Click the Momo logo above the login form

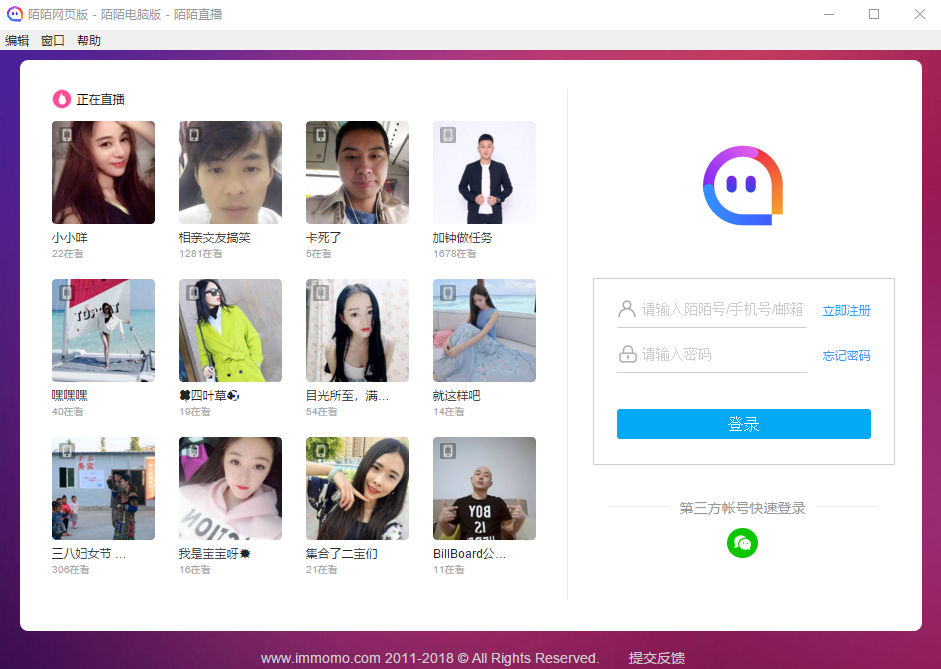coord(742,186)
